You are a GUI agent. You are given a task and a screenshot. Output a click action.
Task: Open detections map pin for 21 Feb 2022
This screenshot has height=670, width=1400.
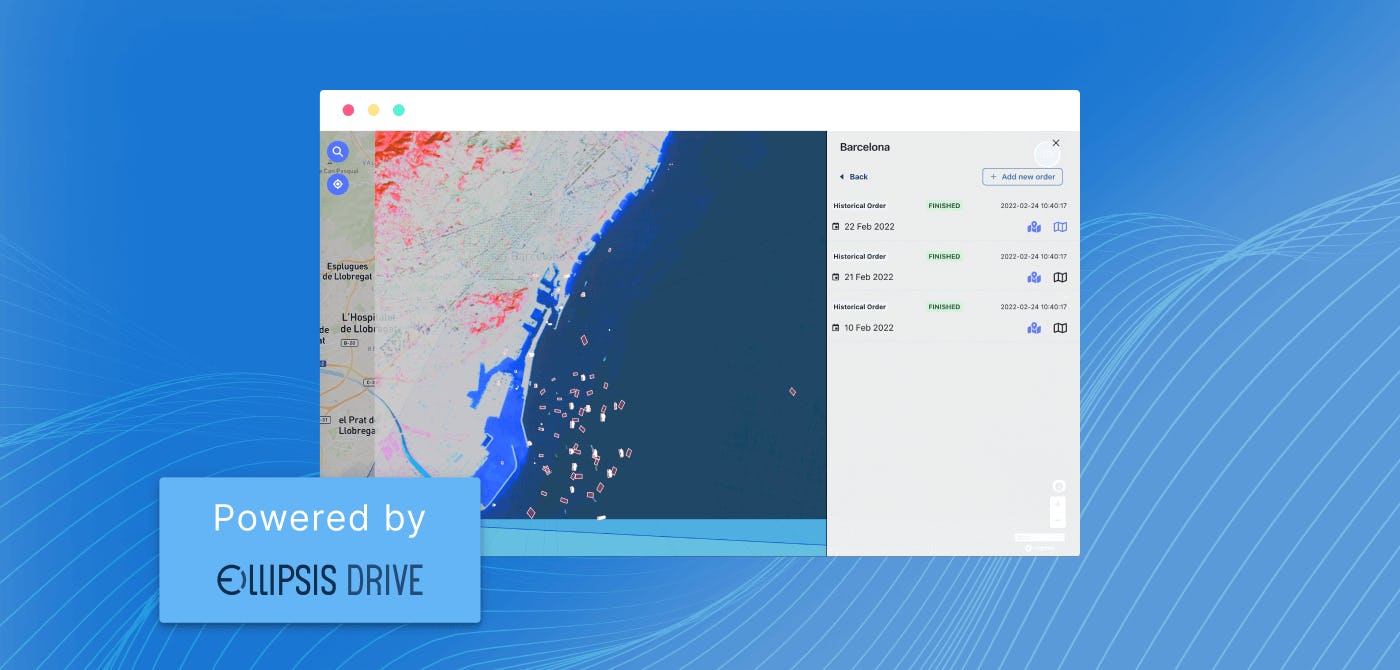[1034, 277]
